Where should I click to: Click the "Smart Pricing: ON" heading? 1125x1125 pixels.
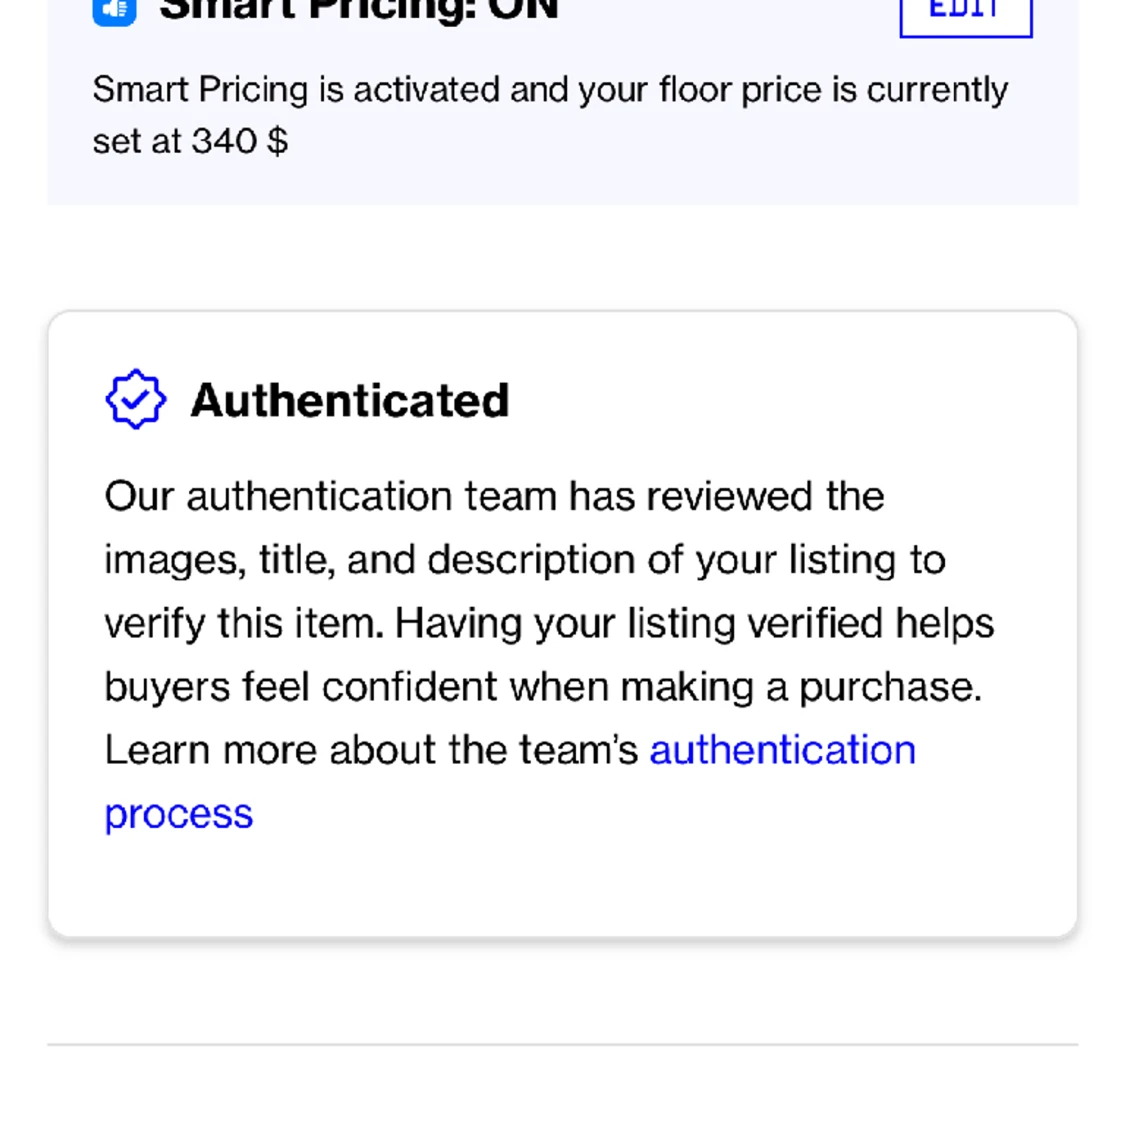pyautogui.click(x=358, y=10)
